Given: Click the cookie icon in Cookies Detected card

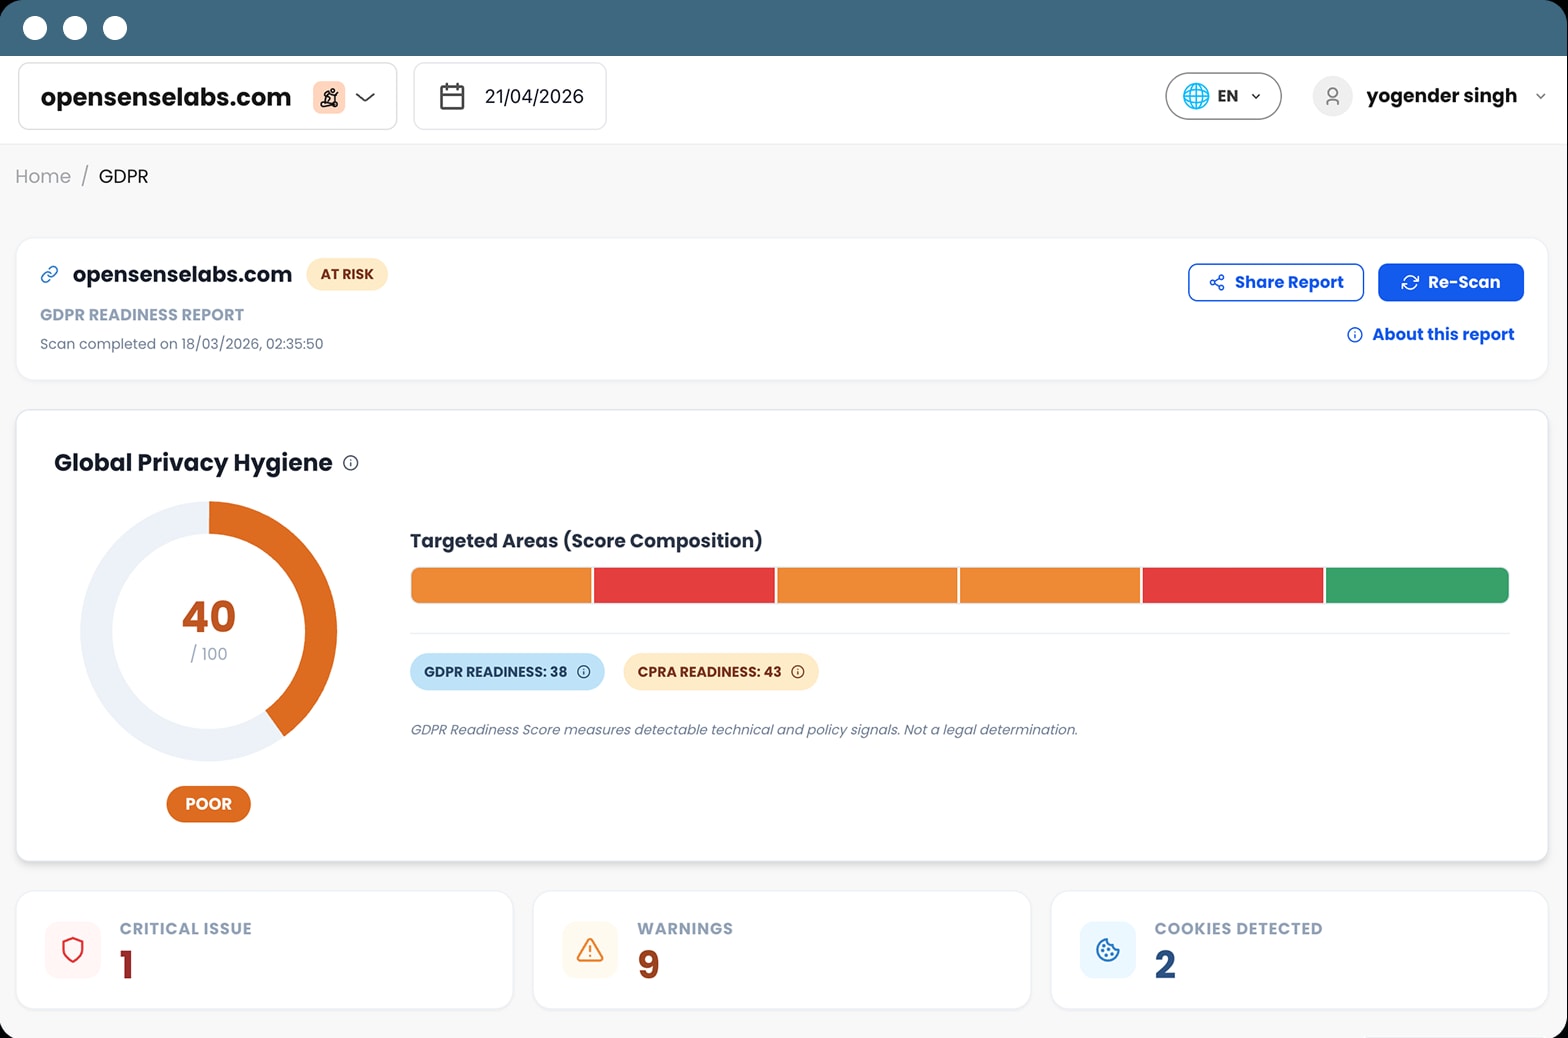Looking at the screenshot, I should [x=1108, y=950].
